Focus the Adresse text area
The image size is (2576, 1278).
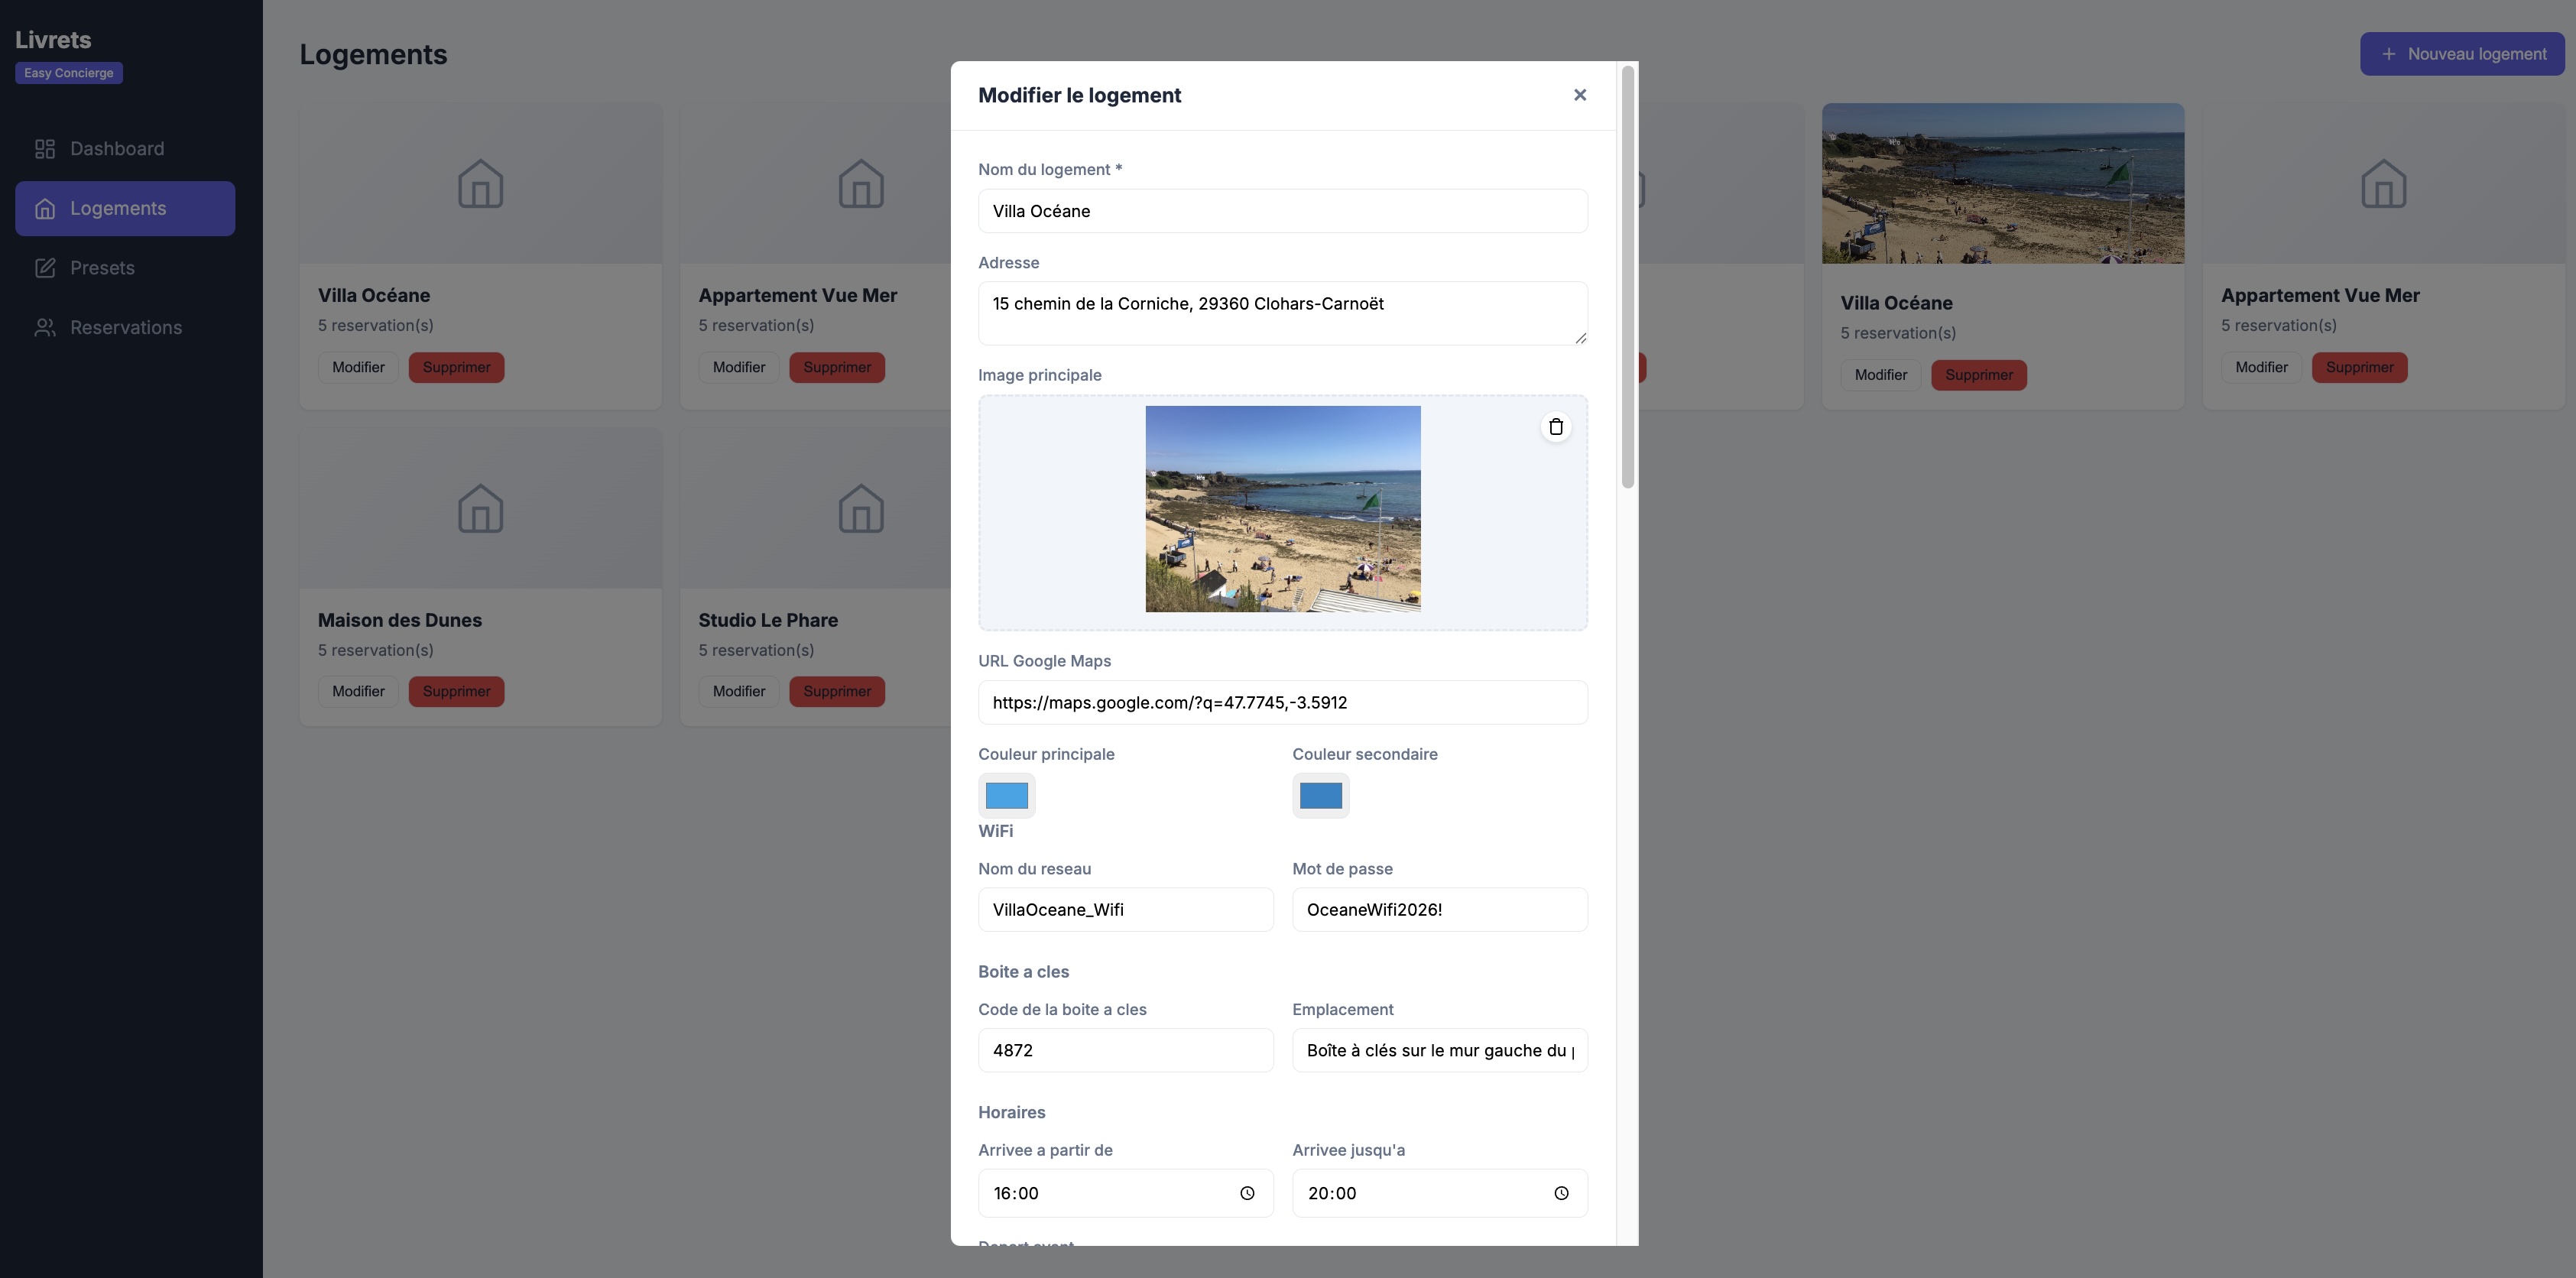(x=1281, y=313)
